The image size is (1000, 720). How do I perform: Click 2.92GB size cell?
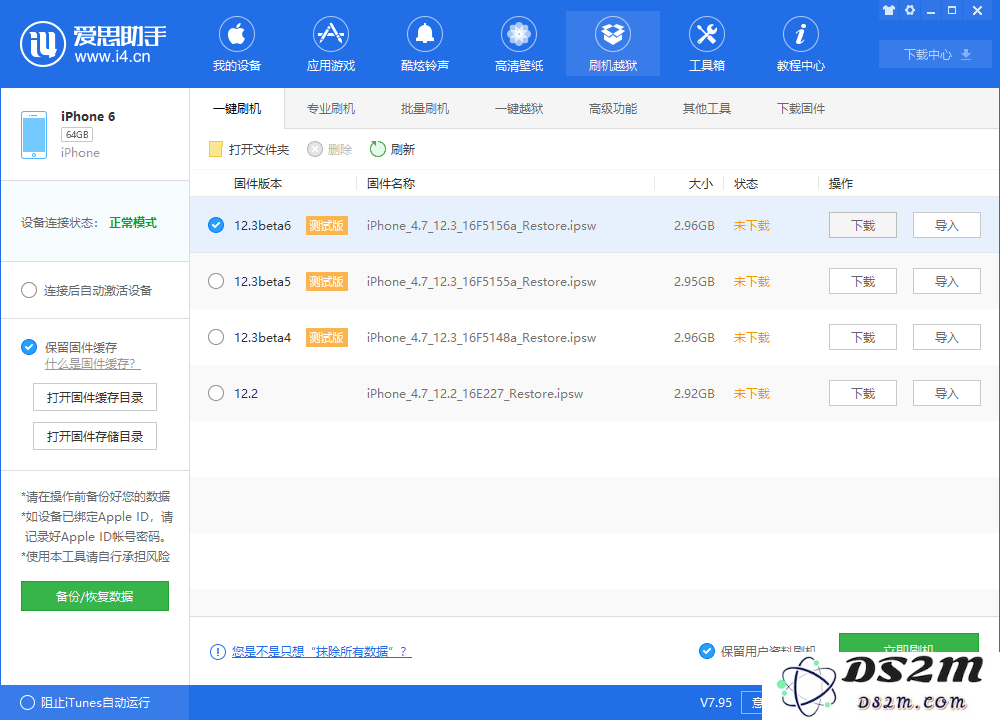pyautogui.click(x=695, y=393)
